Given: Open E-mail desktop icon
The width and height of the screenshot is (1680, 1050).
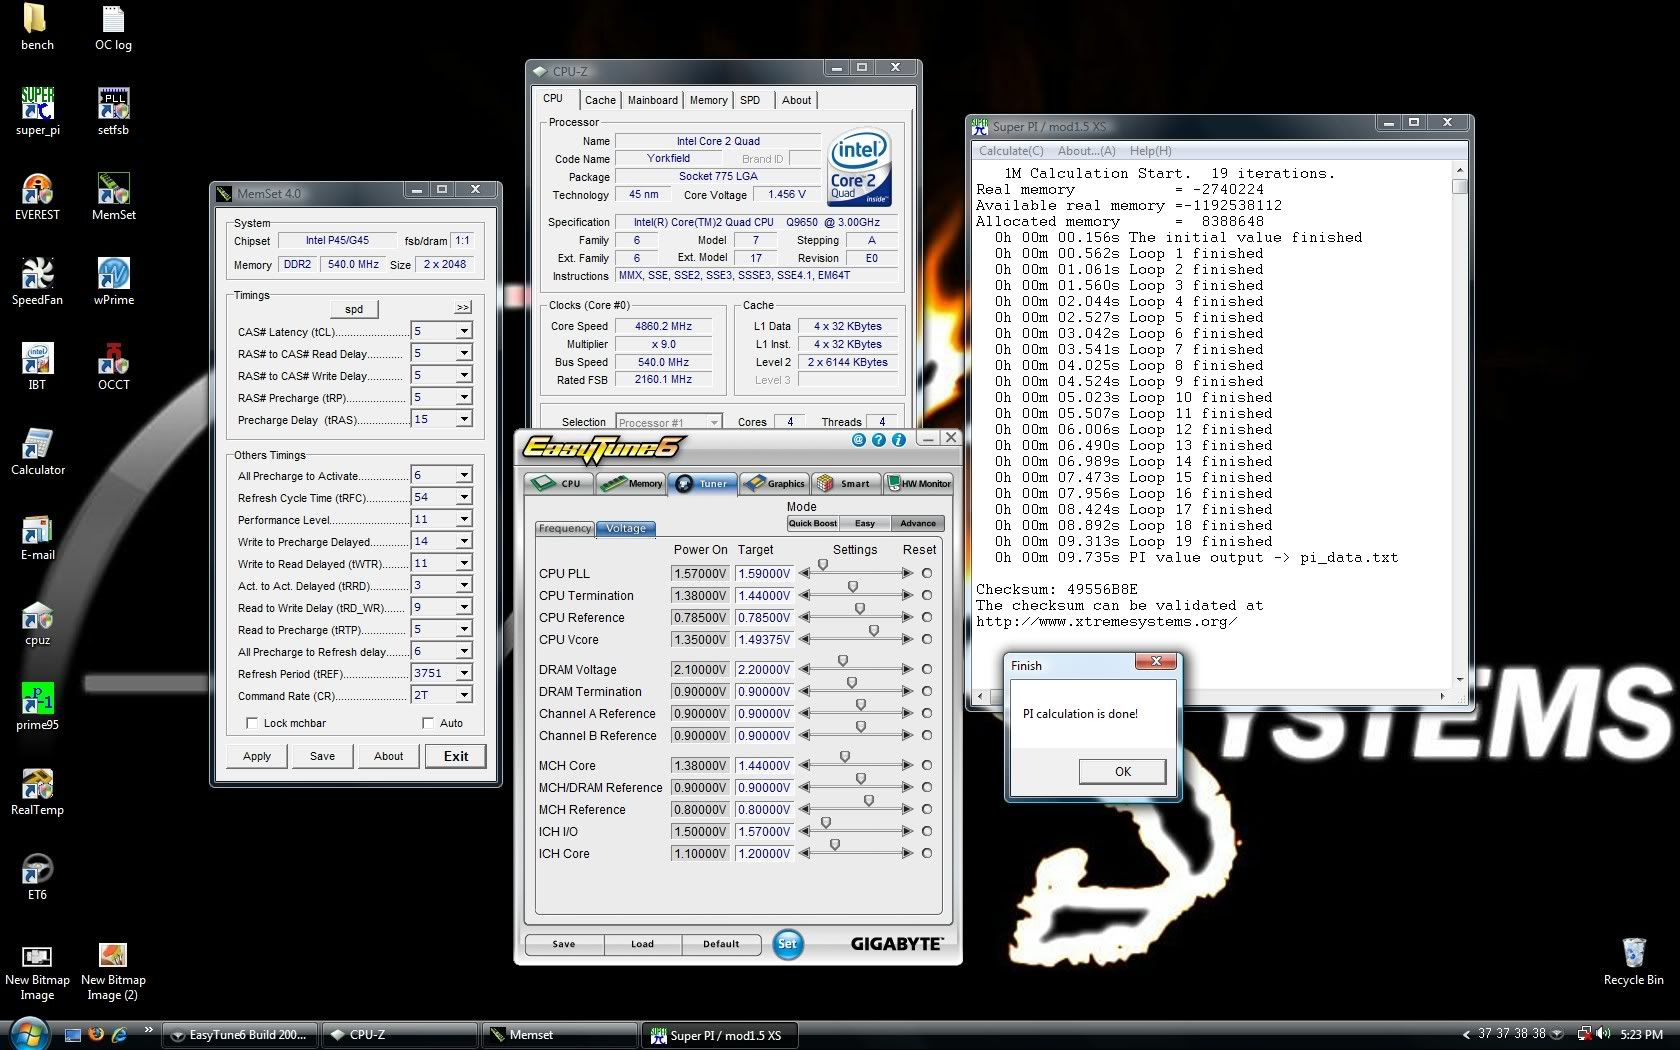Looking at the screenshot, I should tap(37, 536).
